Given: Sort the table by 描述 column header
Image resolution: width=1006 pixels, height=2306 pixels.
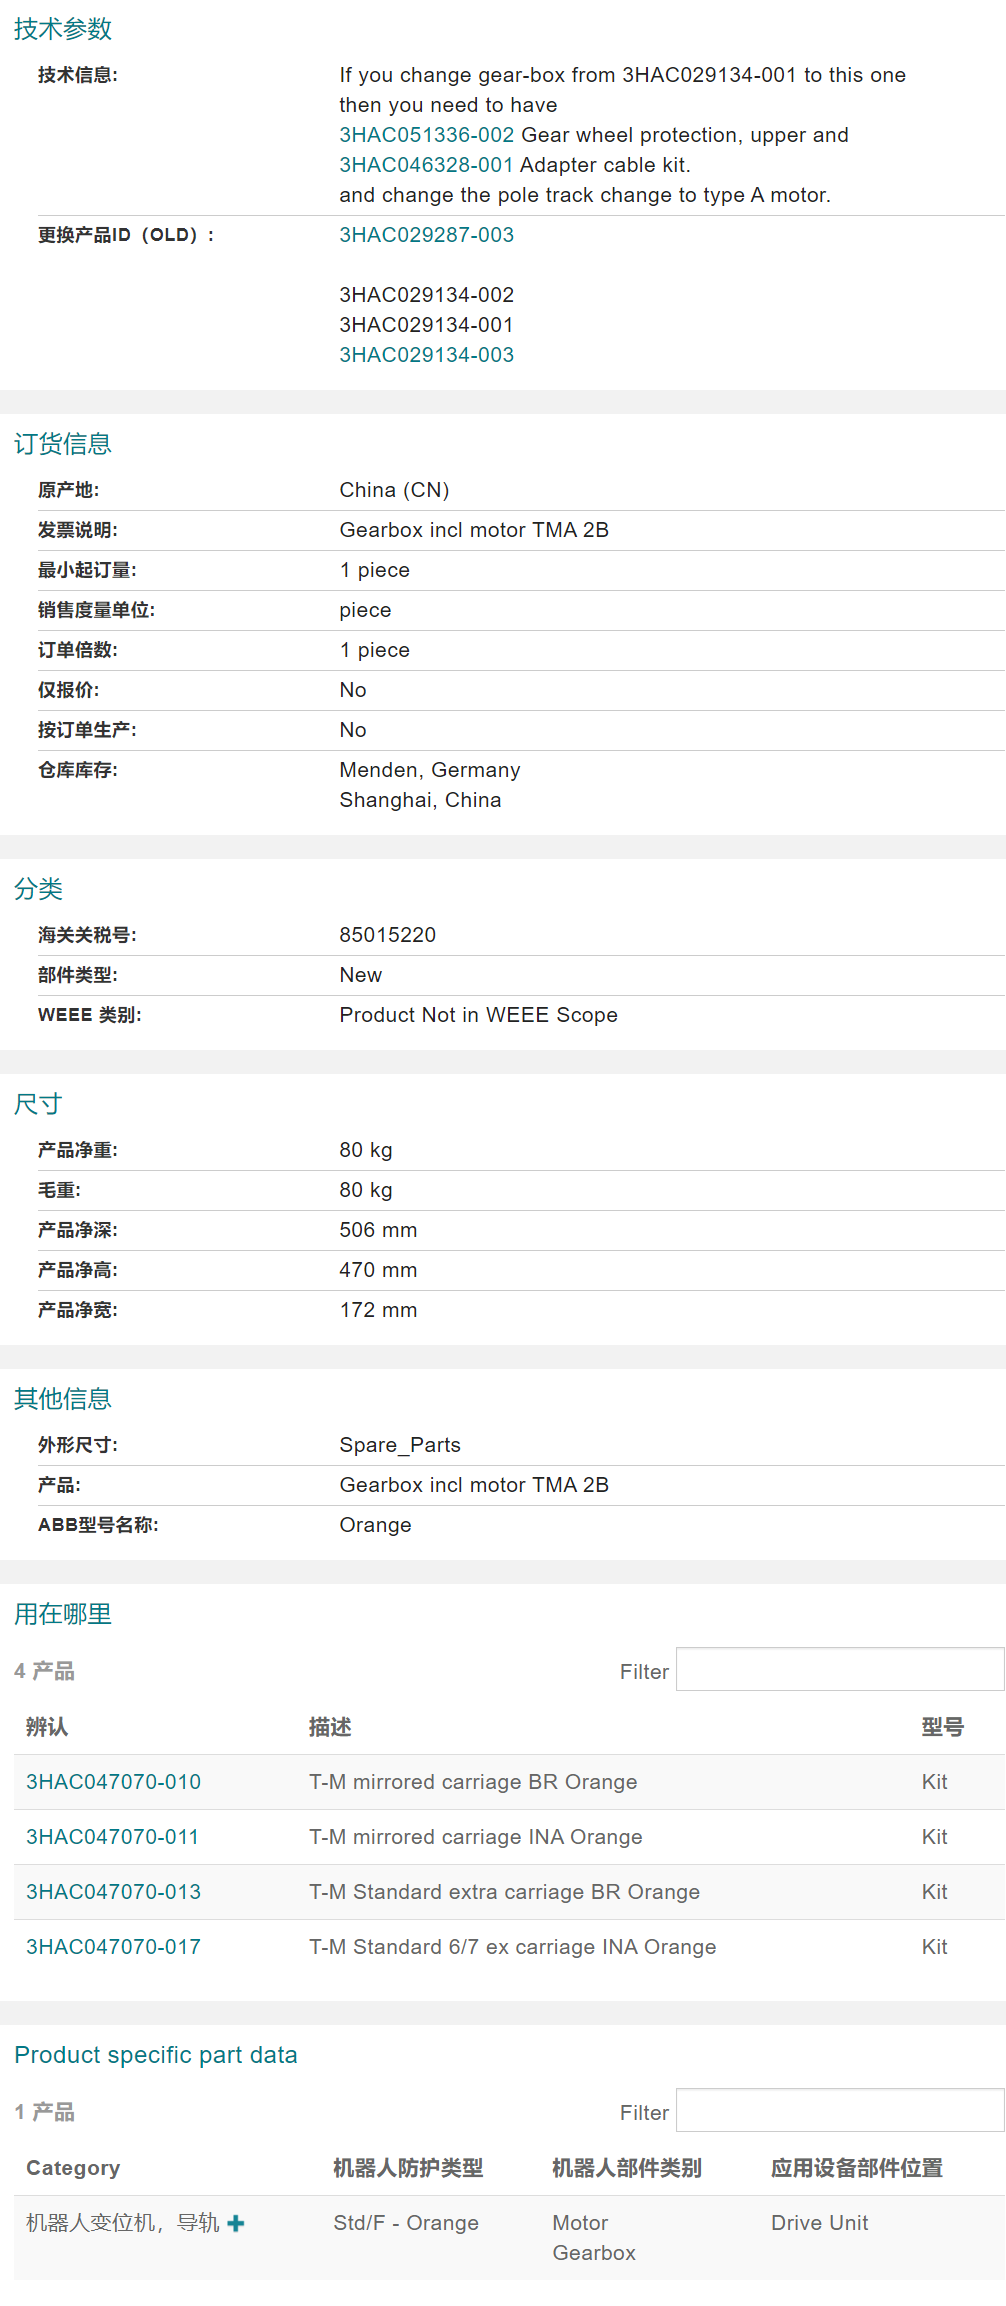Looking at the screenshot, I should [x=330, y=1727].
